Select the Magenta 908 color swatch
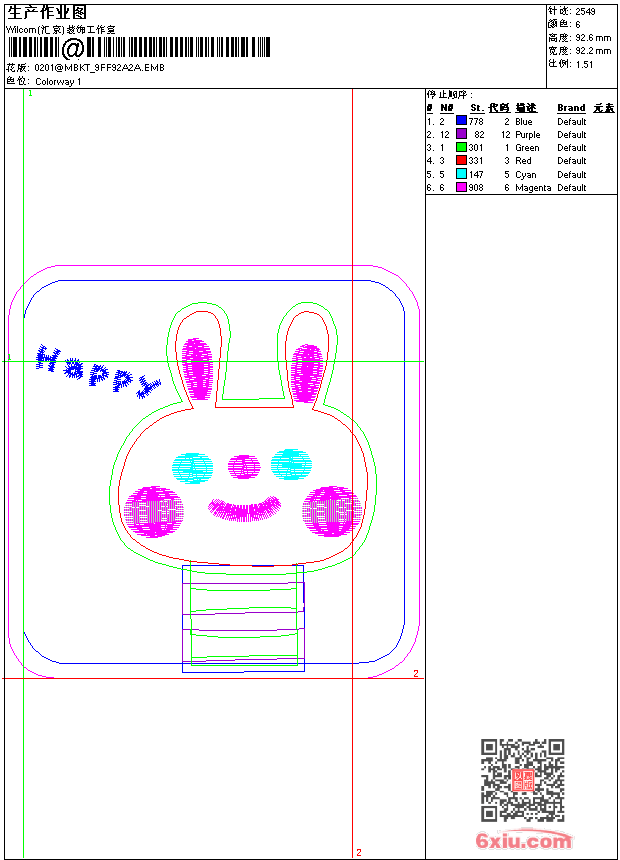The image size is (620, 860). click(x=461, y=187)
